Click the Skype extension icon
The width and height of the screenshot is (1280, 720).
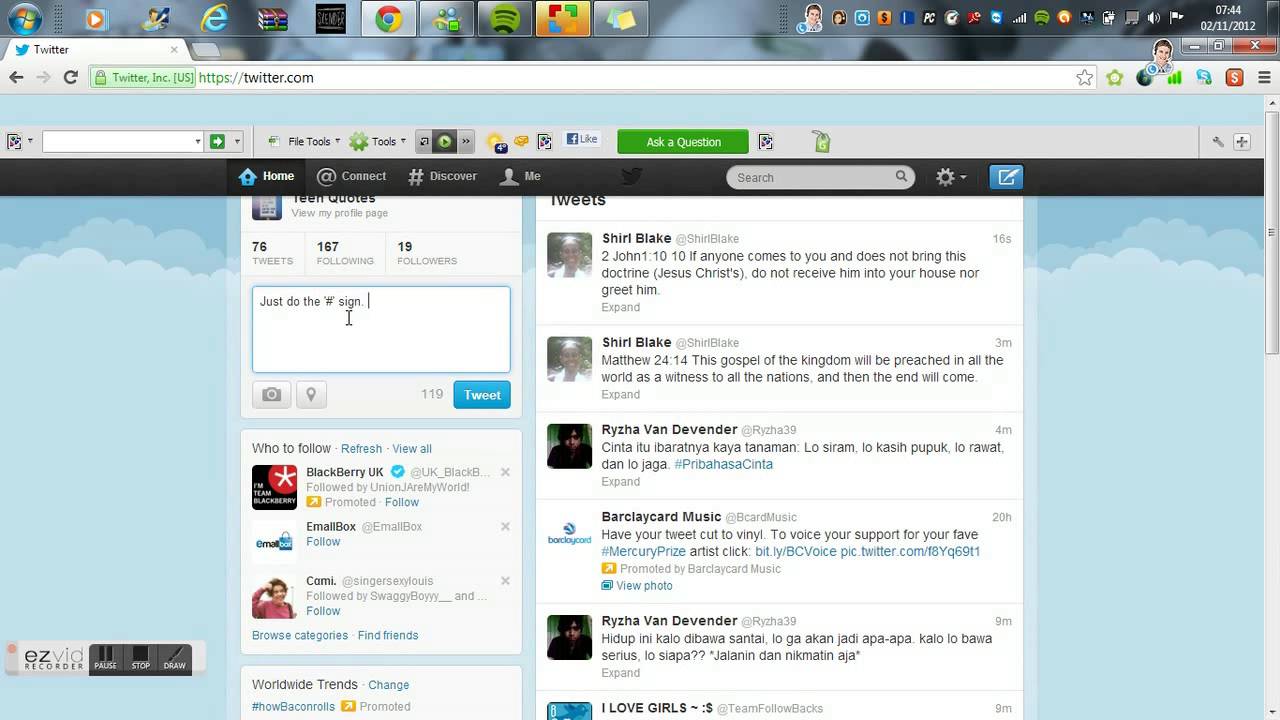(x=1204, y=77)
